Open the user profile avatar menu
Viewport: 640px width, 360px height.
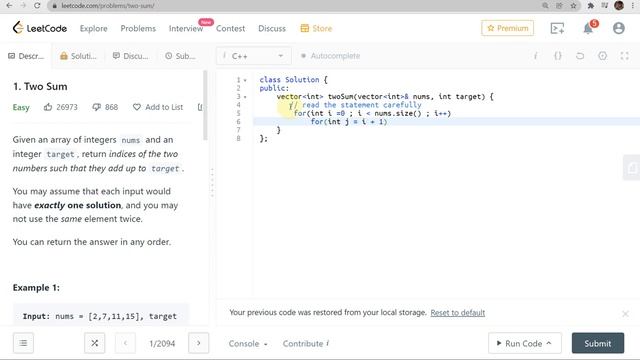tap(619, 28)
